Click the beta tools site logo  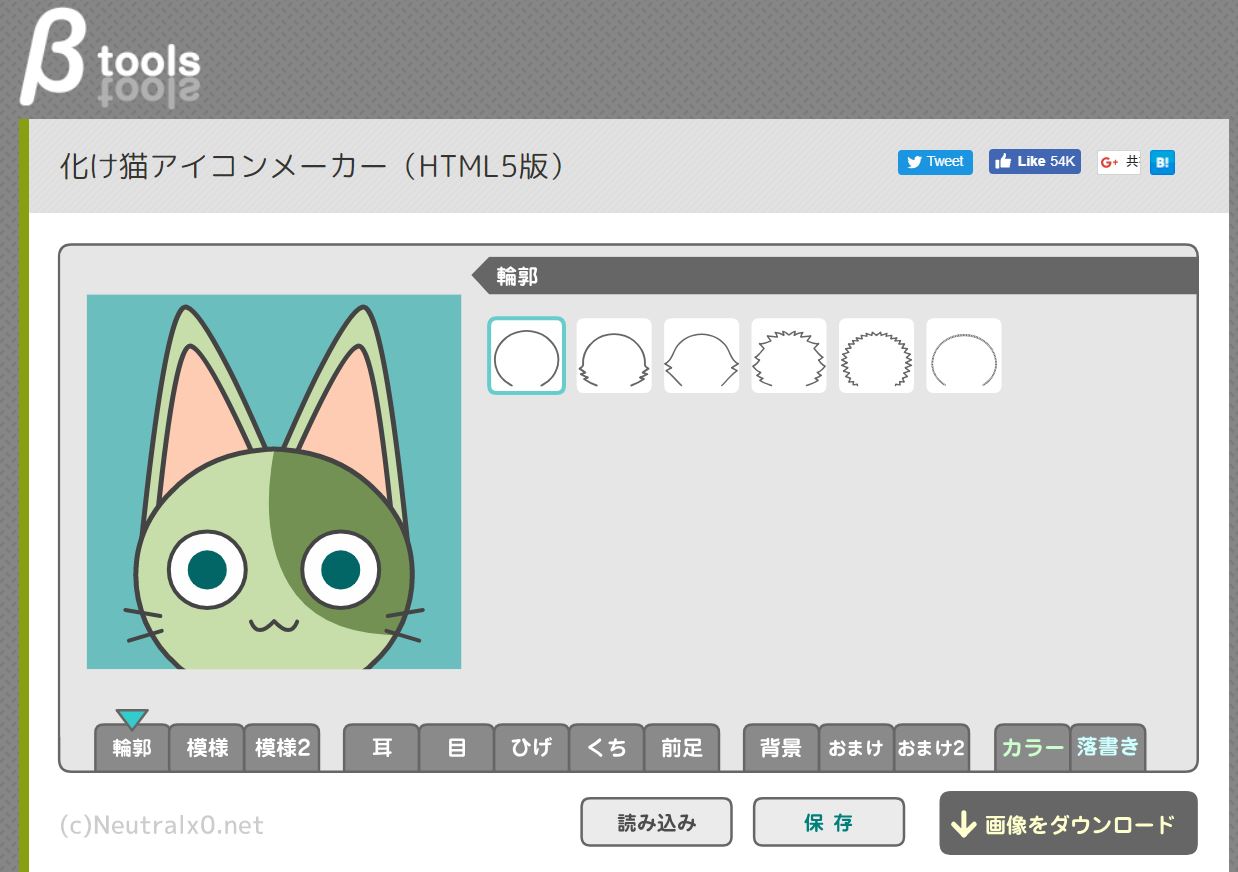click(110, 62)
